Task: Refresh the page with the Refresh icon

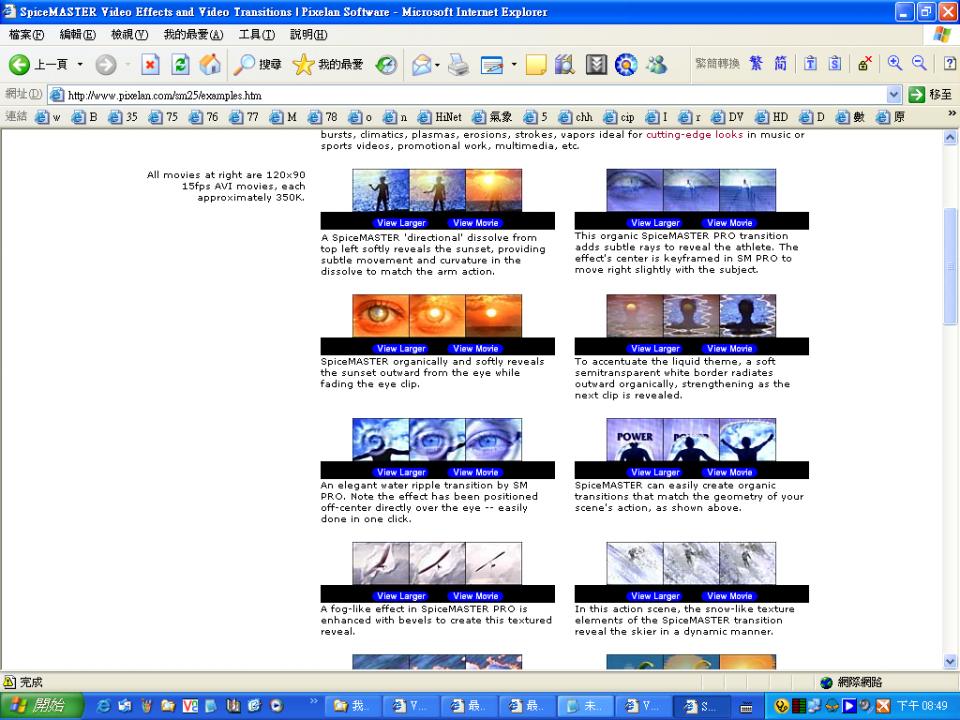Action: [180, 65]
